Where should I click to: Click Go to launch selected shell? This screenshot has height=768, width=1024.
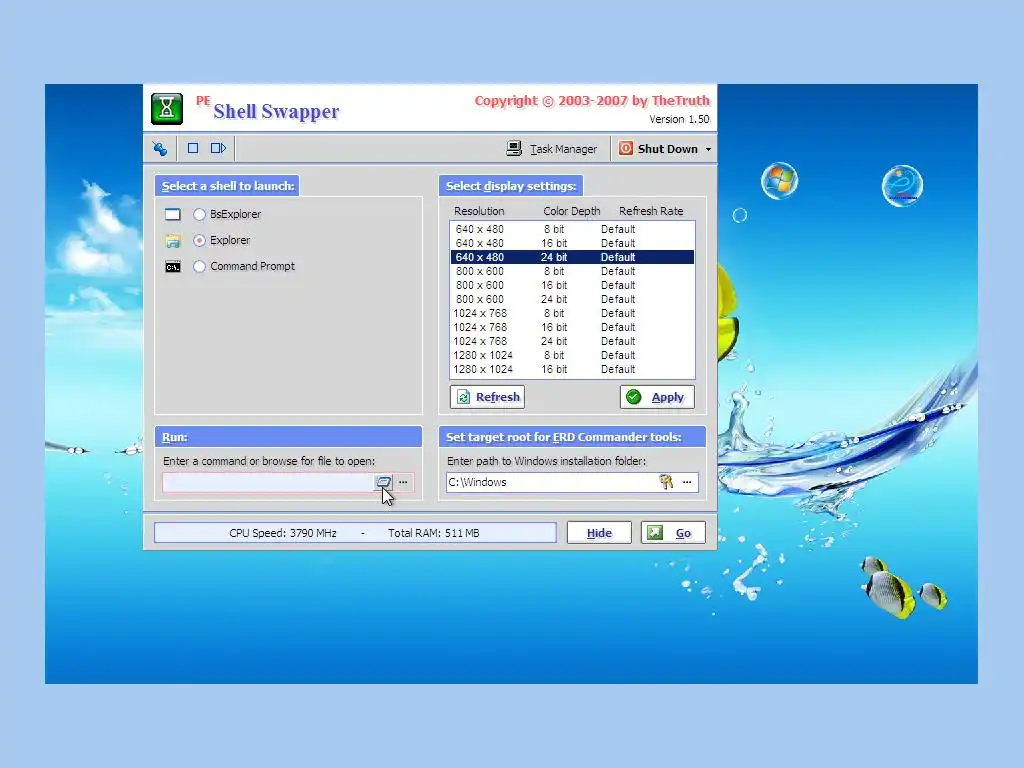673,533
